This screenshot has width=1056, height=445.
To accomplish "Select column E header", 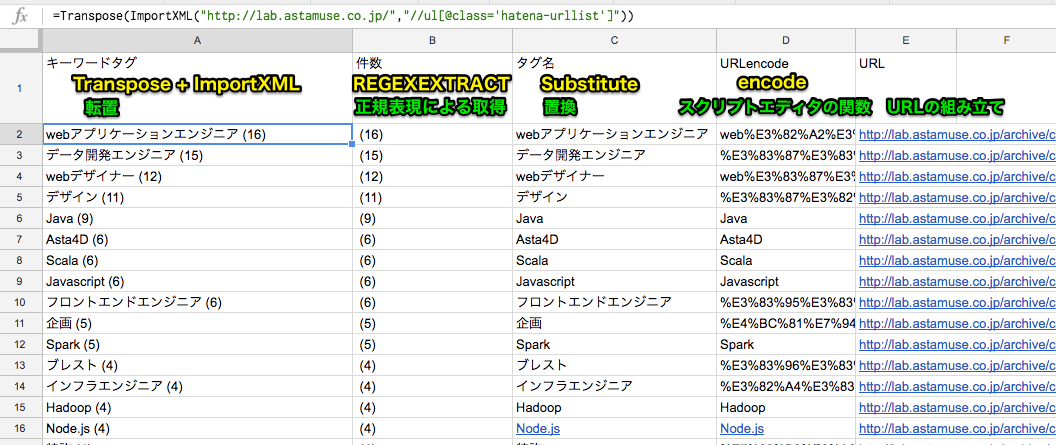I will coord(906,40).
